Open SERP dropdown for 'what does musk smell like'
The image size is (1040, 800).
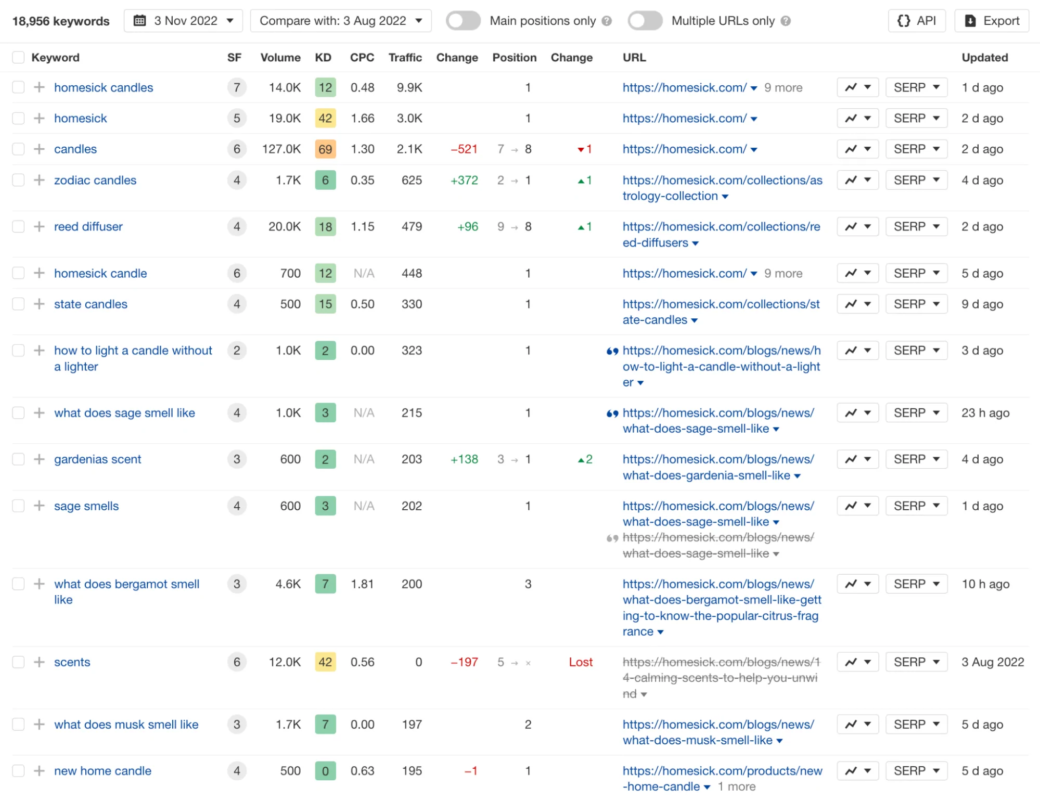click(x=916, y=724)
